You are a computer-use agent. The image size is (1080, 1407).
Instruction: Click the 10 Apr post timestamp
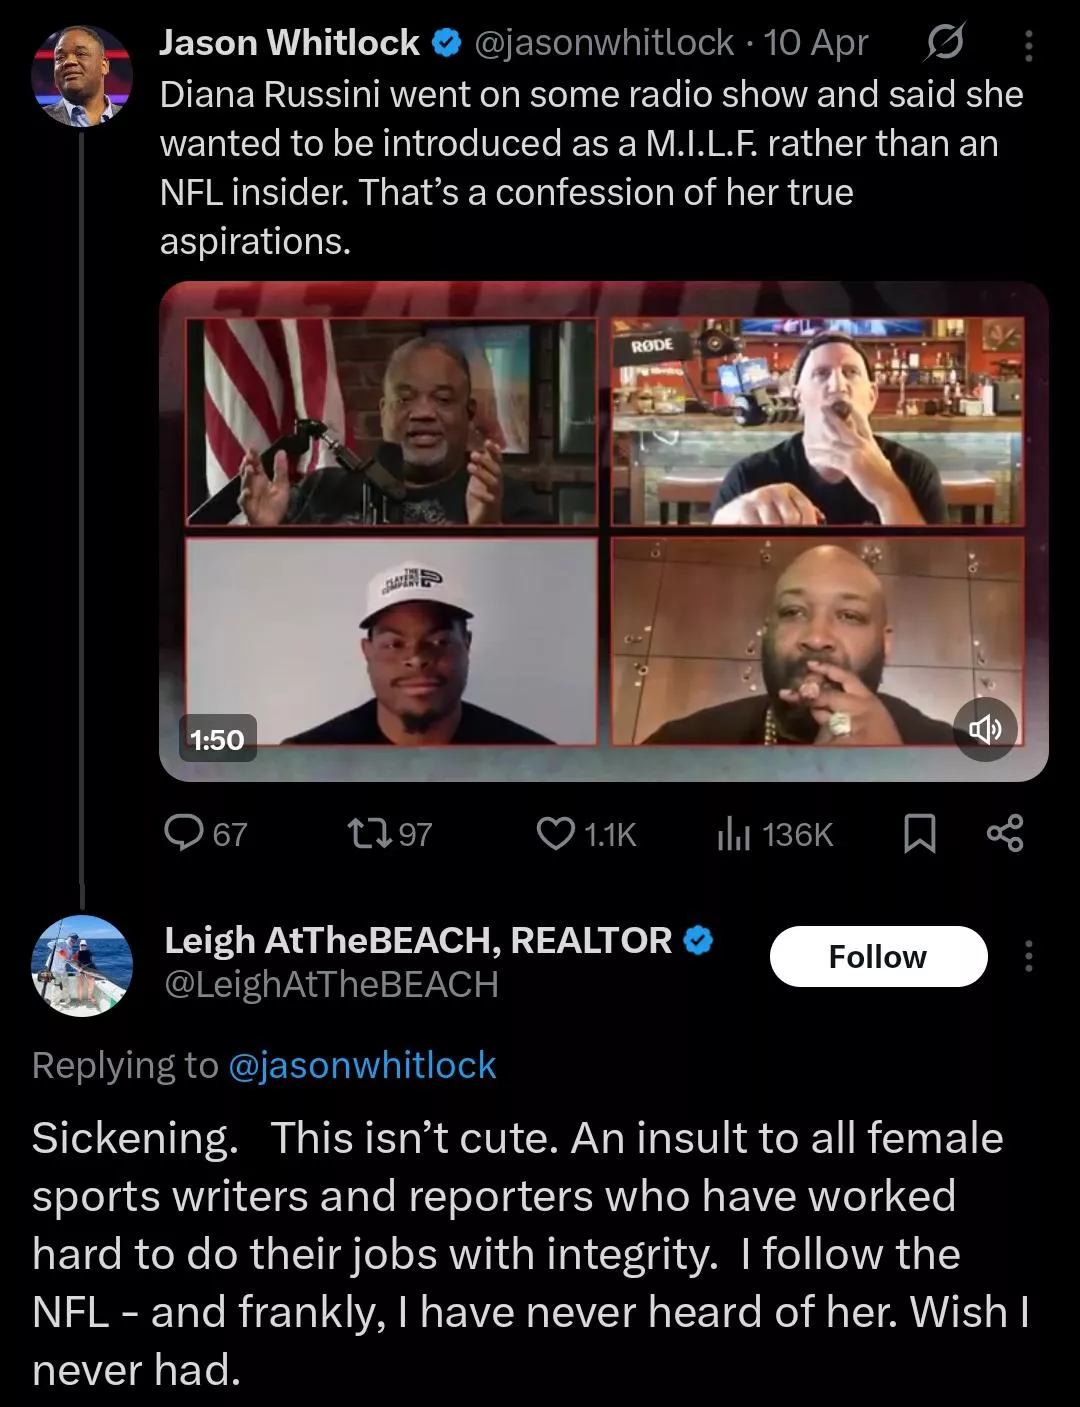point(816,43)
